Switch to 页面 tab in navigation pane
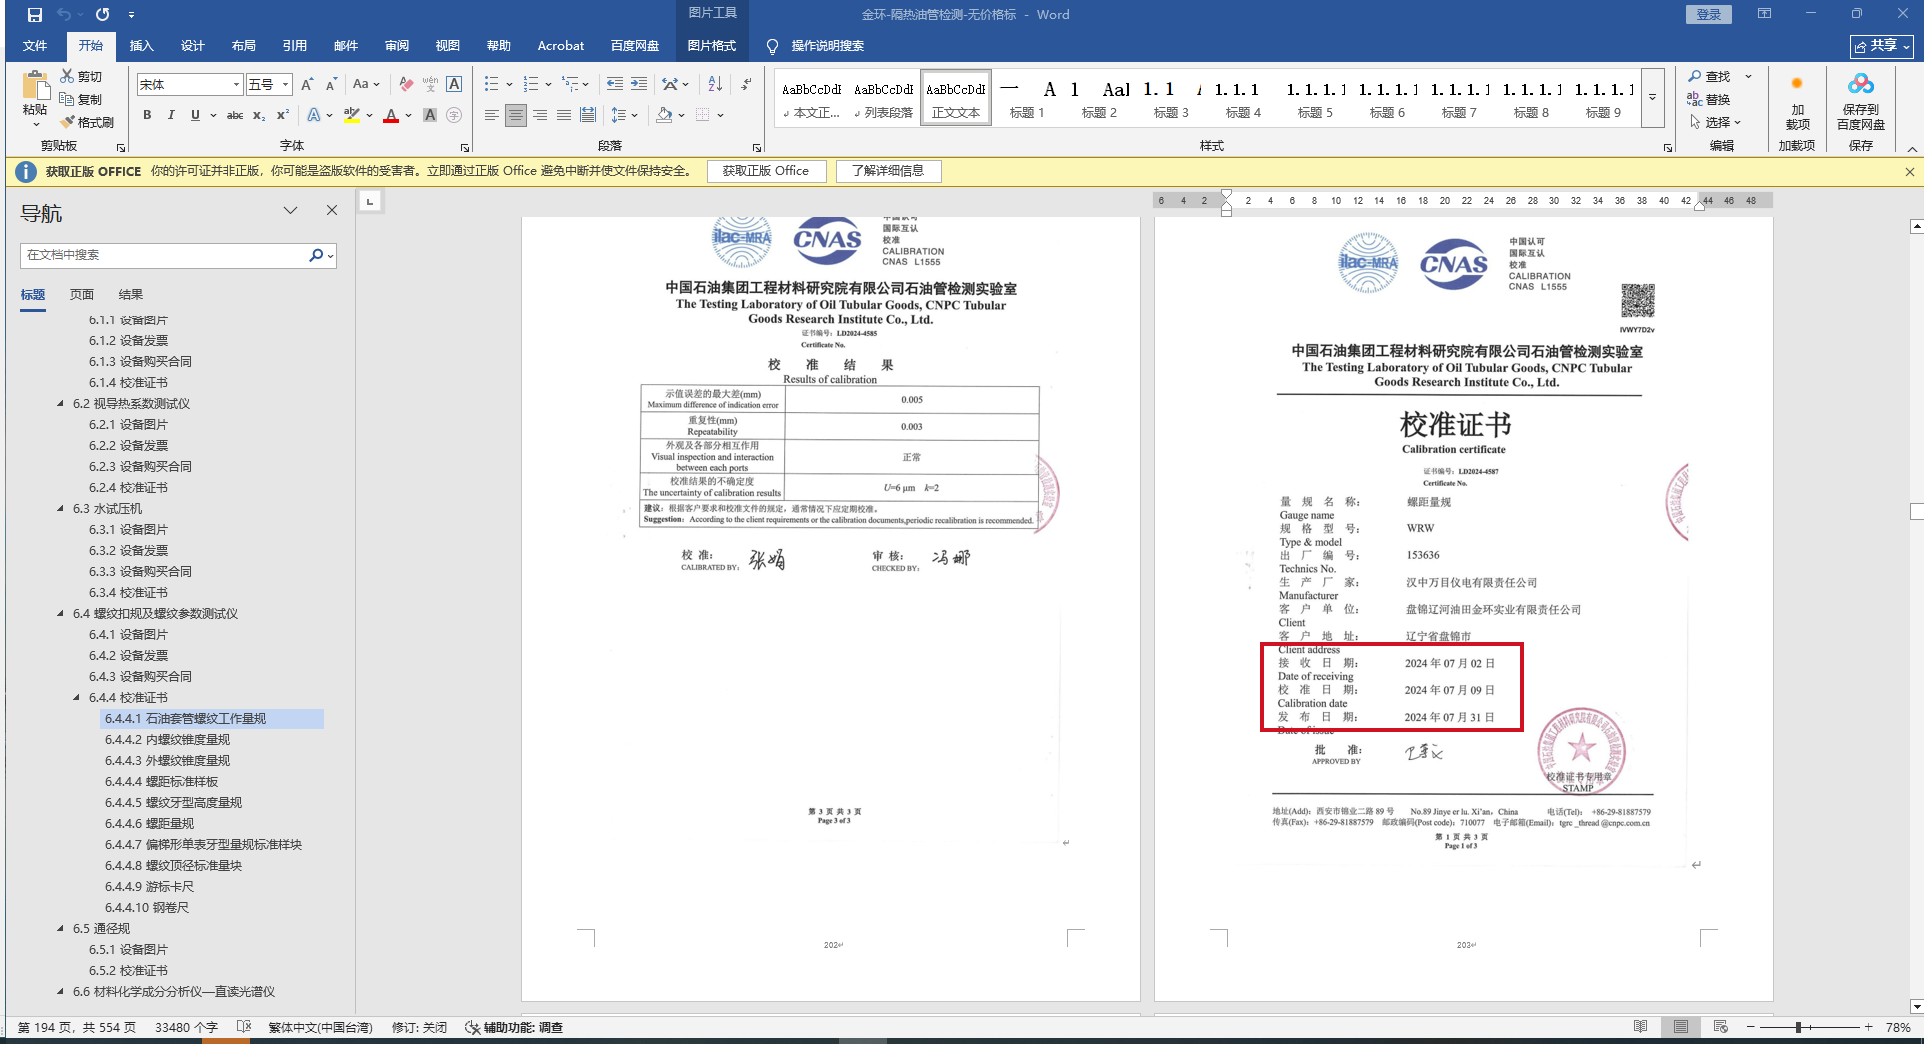The width and height of the screenshot is (1924, 1044). (82, 295)
